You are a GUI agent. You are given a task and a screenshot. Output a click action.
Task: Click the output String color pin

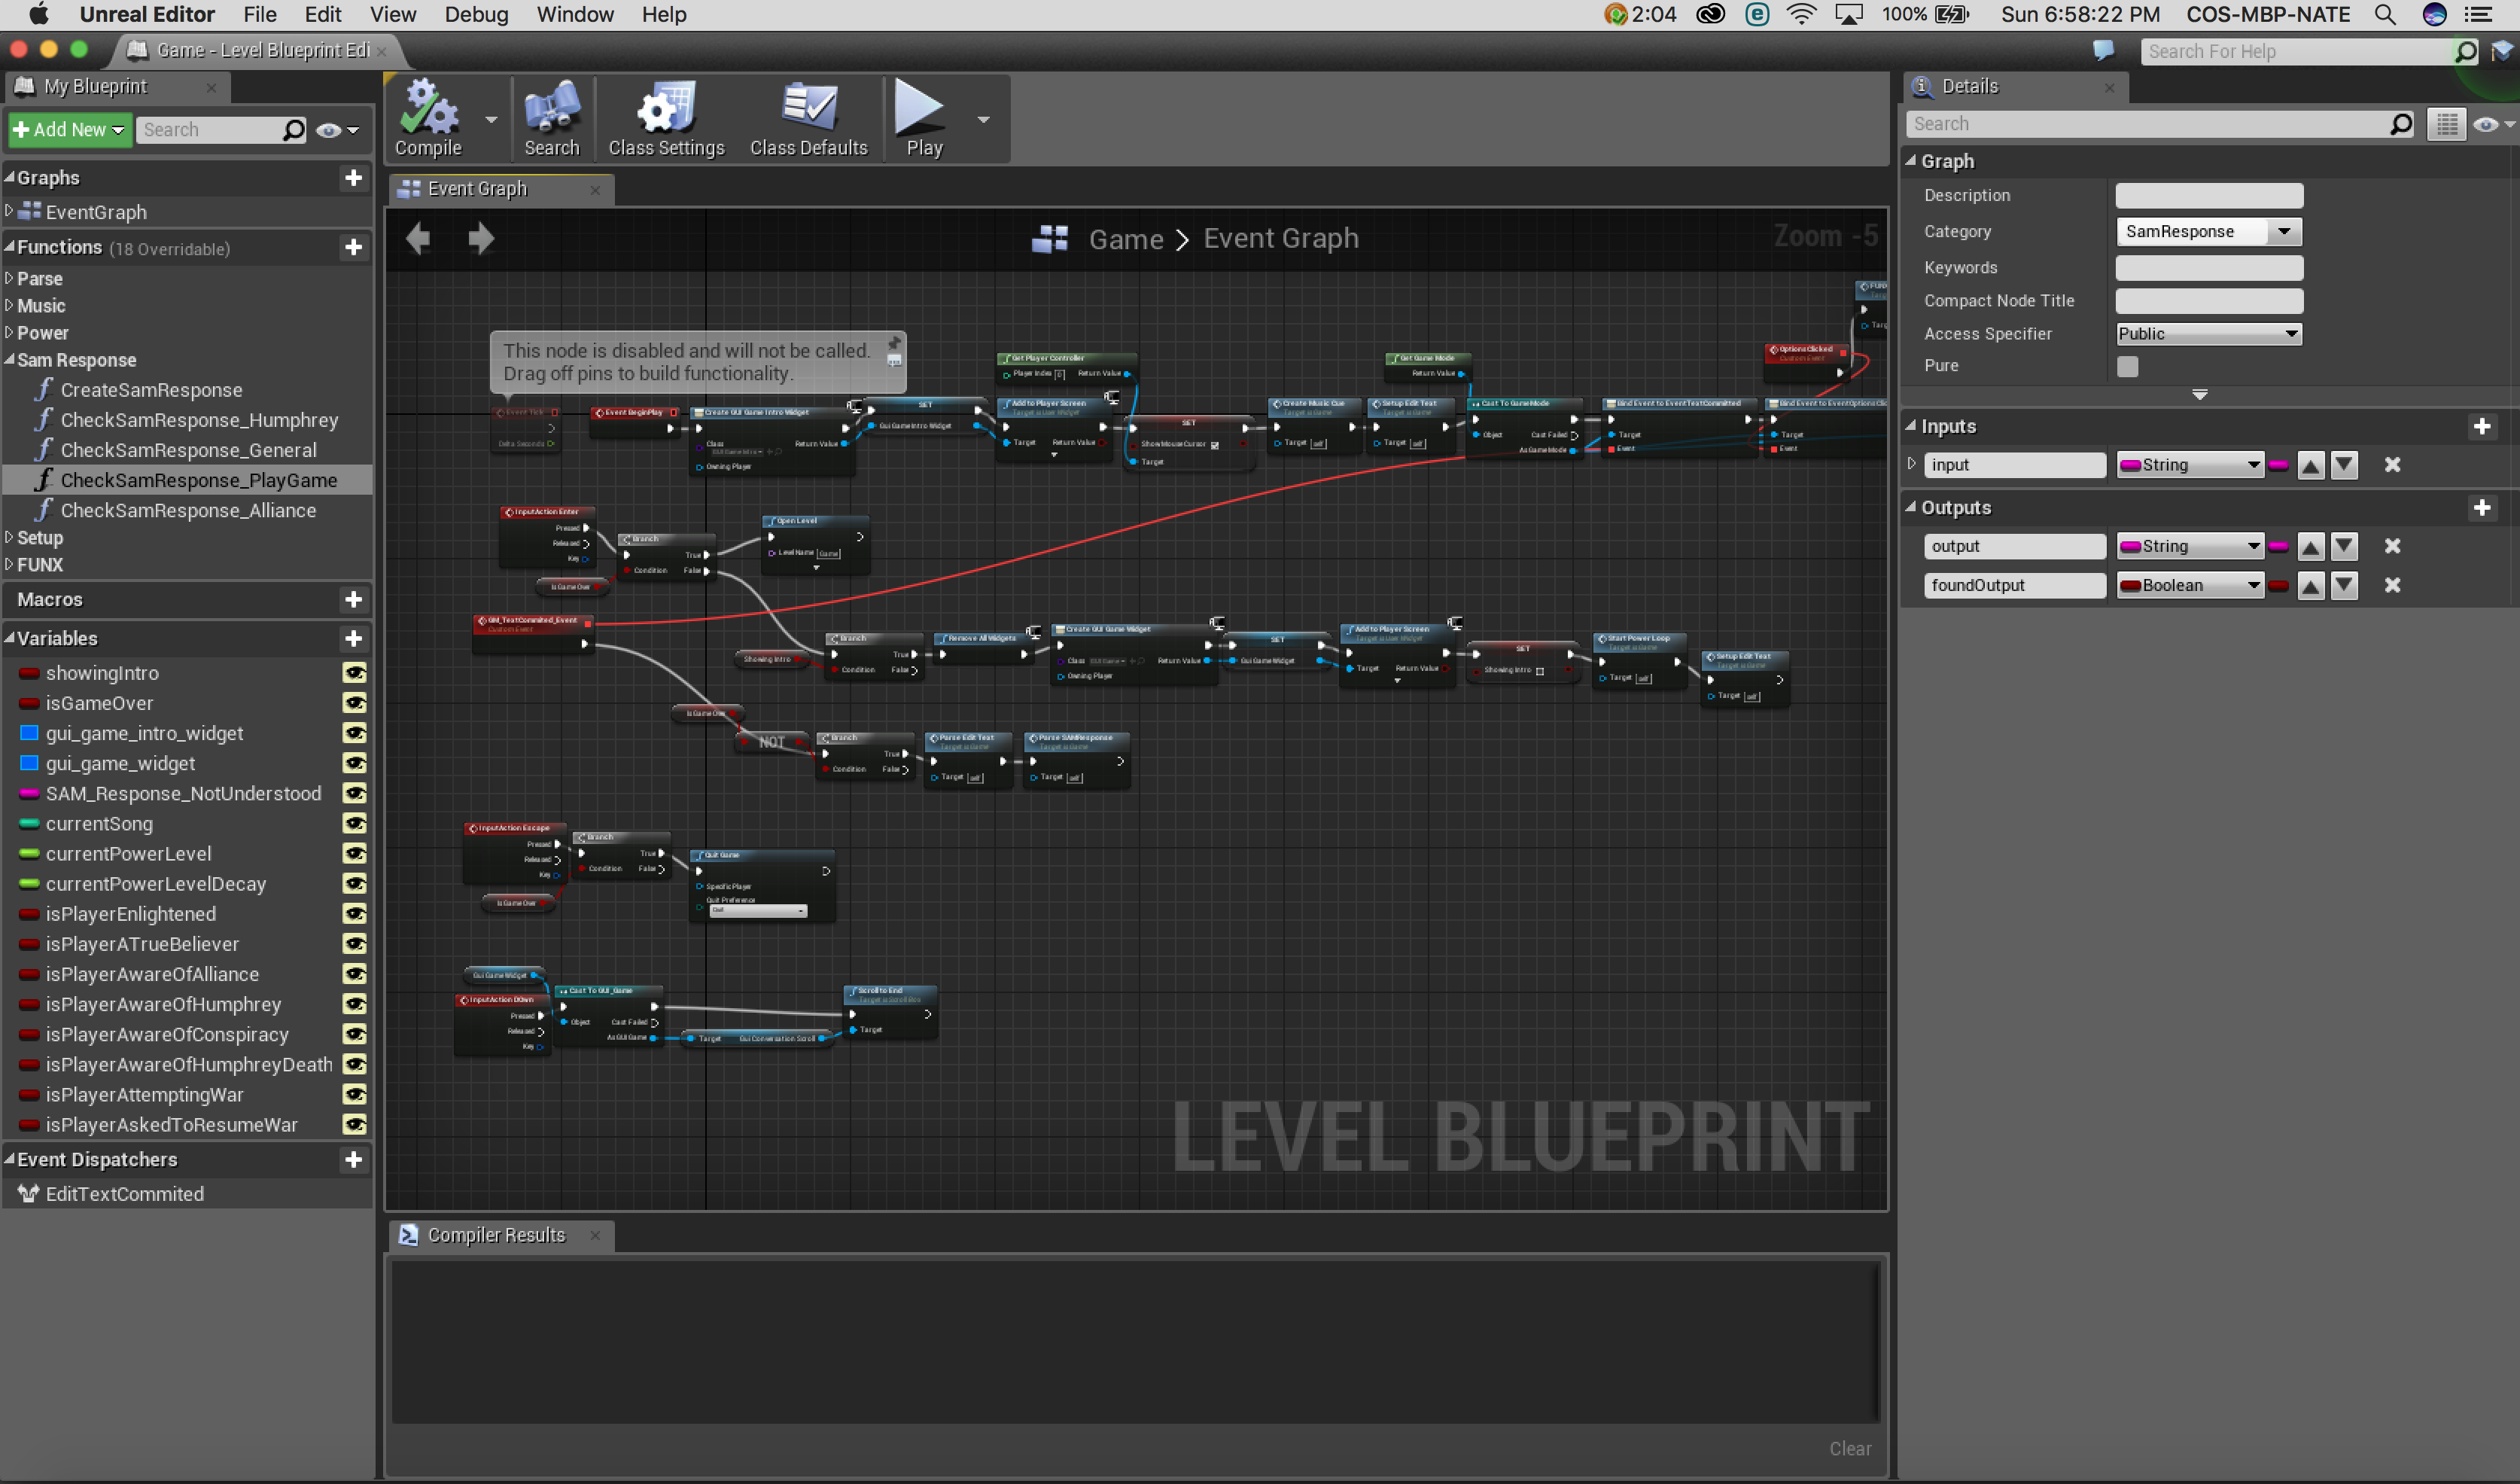[x=2278, y=546]
